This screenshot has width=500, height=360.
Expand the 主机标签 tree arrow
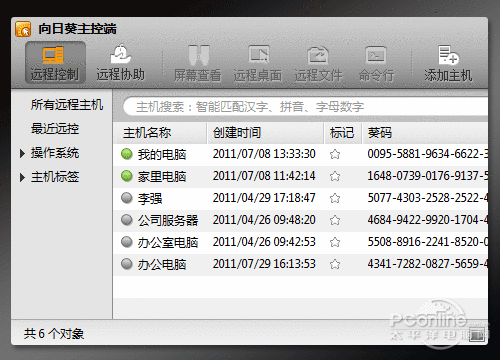pyautogui.click(x=22, y=177)
